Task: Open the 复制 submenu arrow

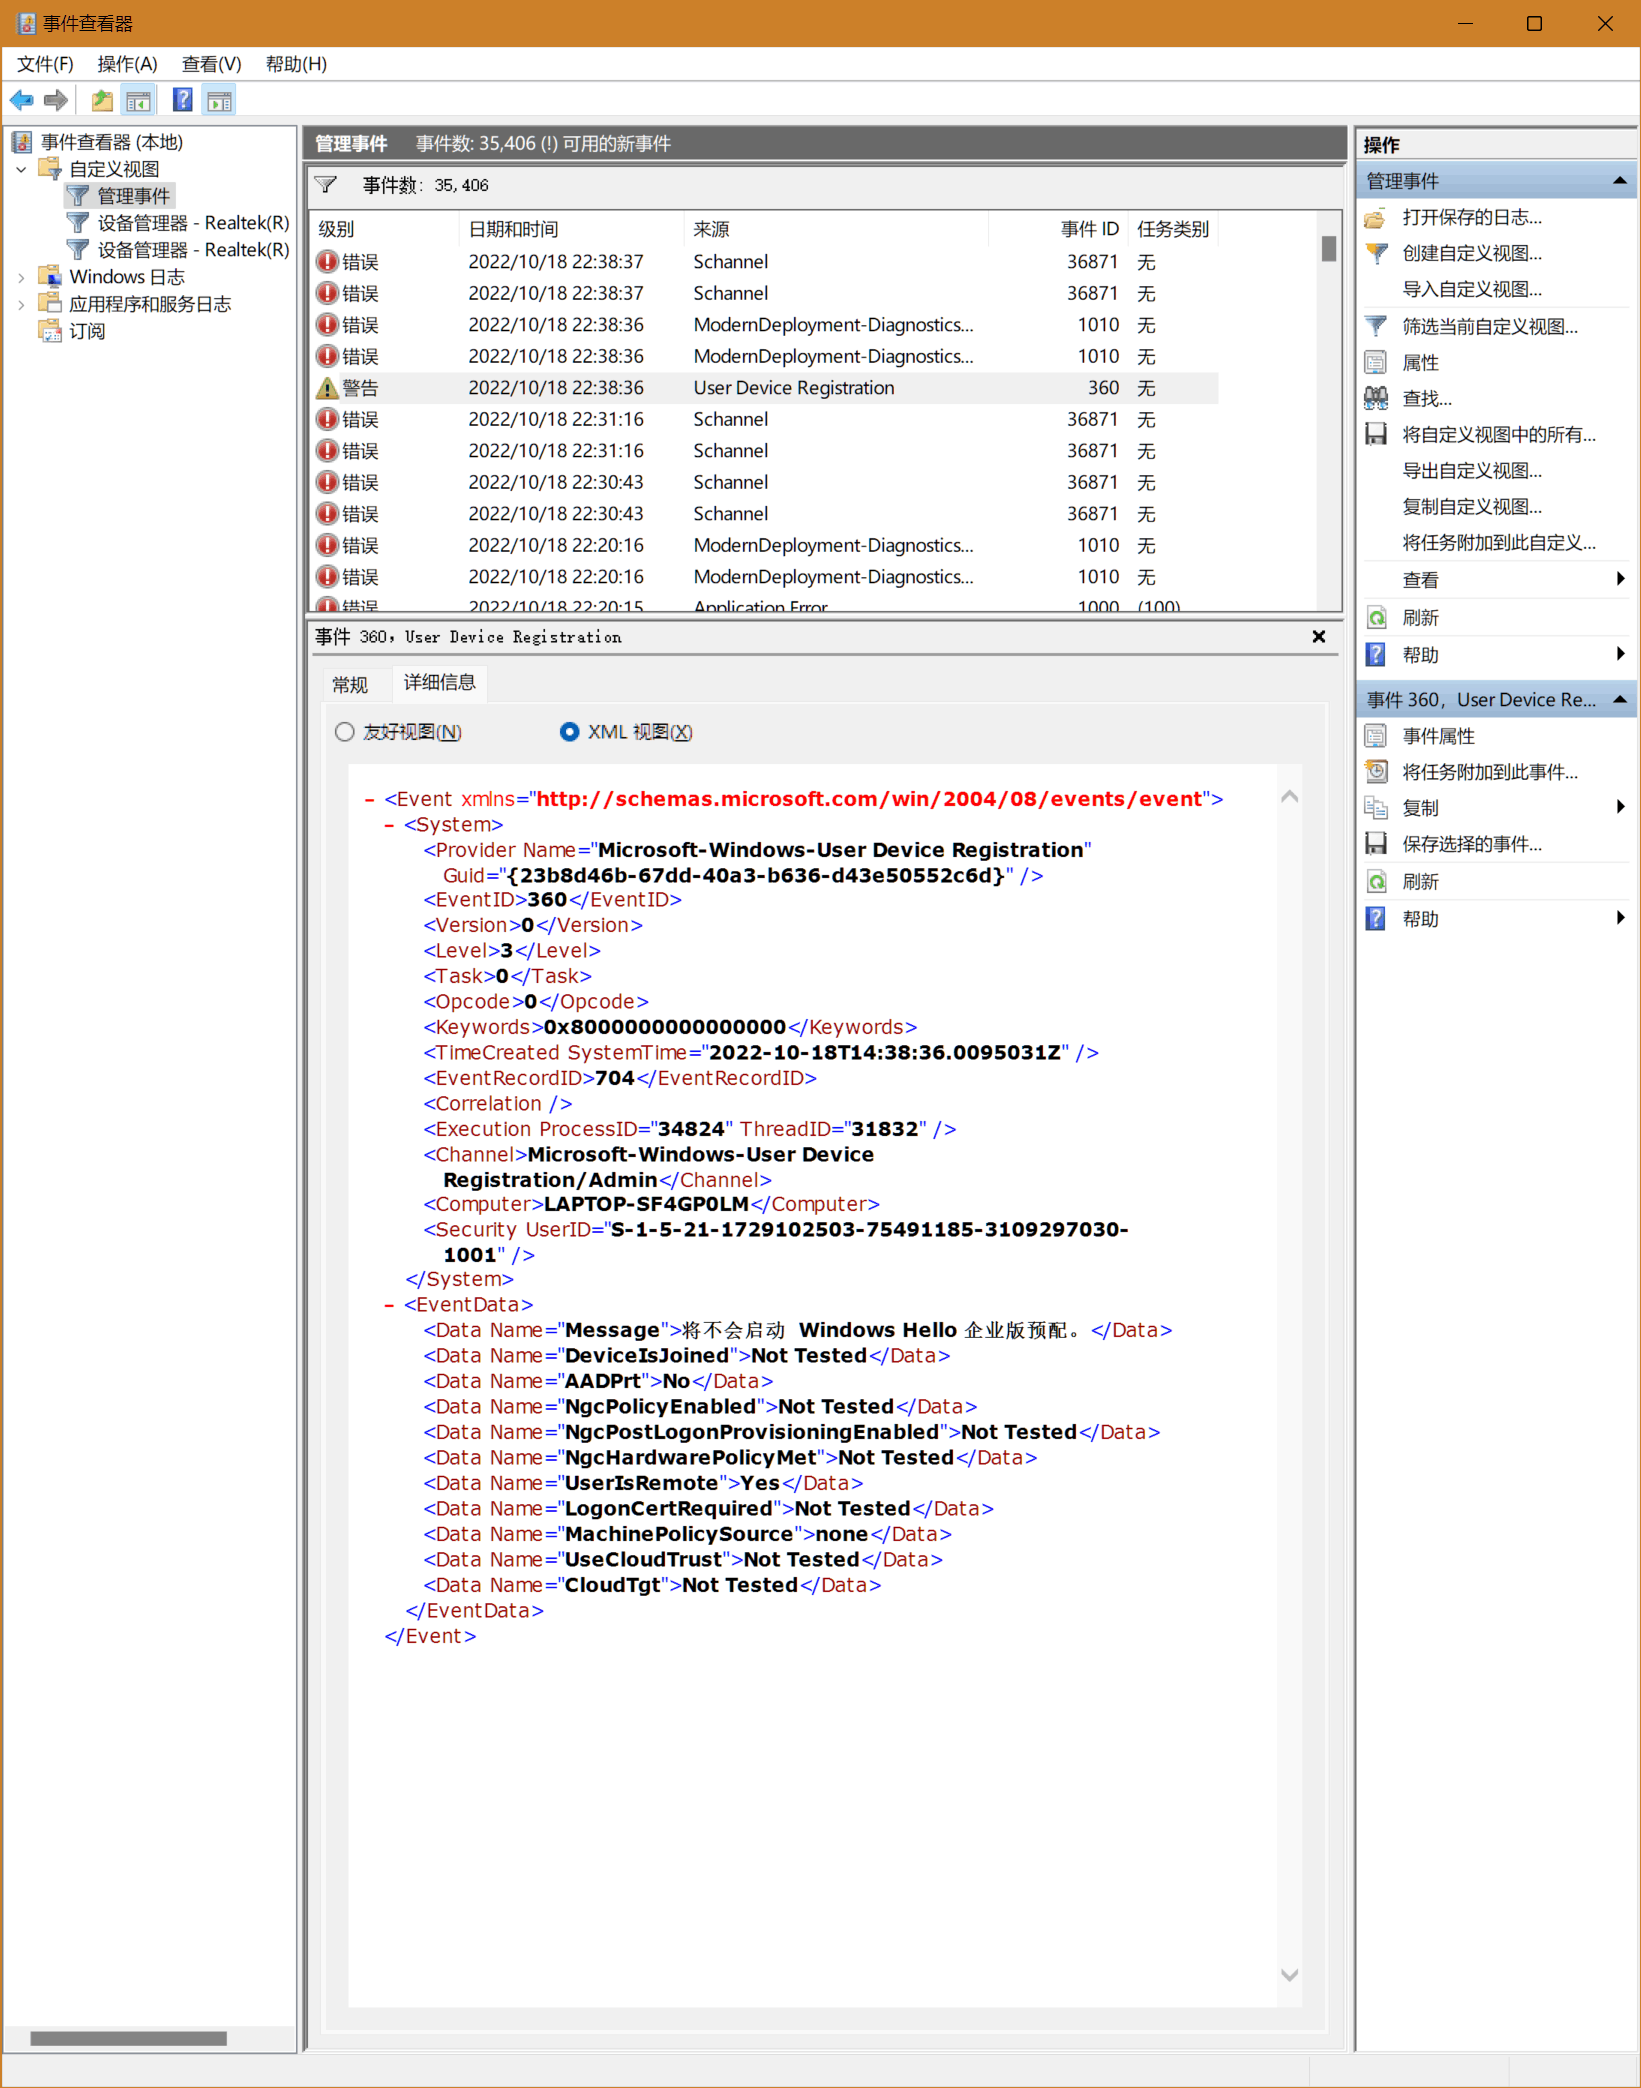Action: coord(1620,808)
